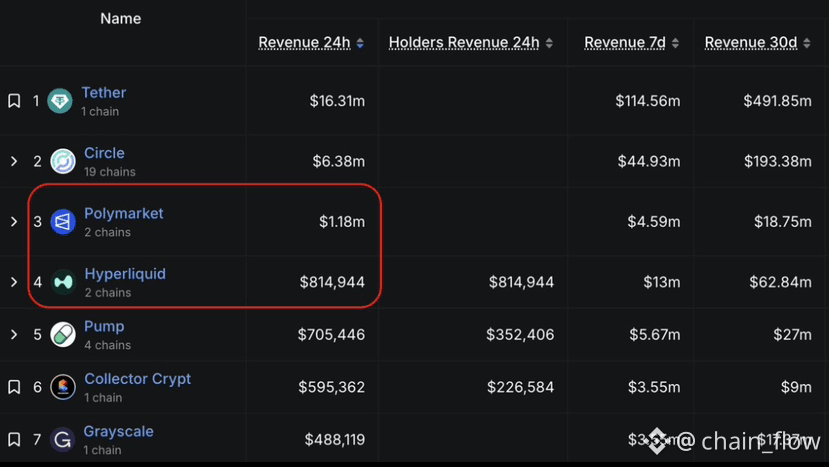The width and height of the screenshot is (829, 467).
Task: Open the Pump protocol link
Action: (104, 326)
